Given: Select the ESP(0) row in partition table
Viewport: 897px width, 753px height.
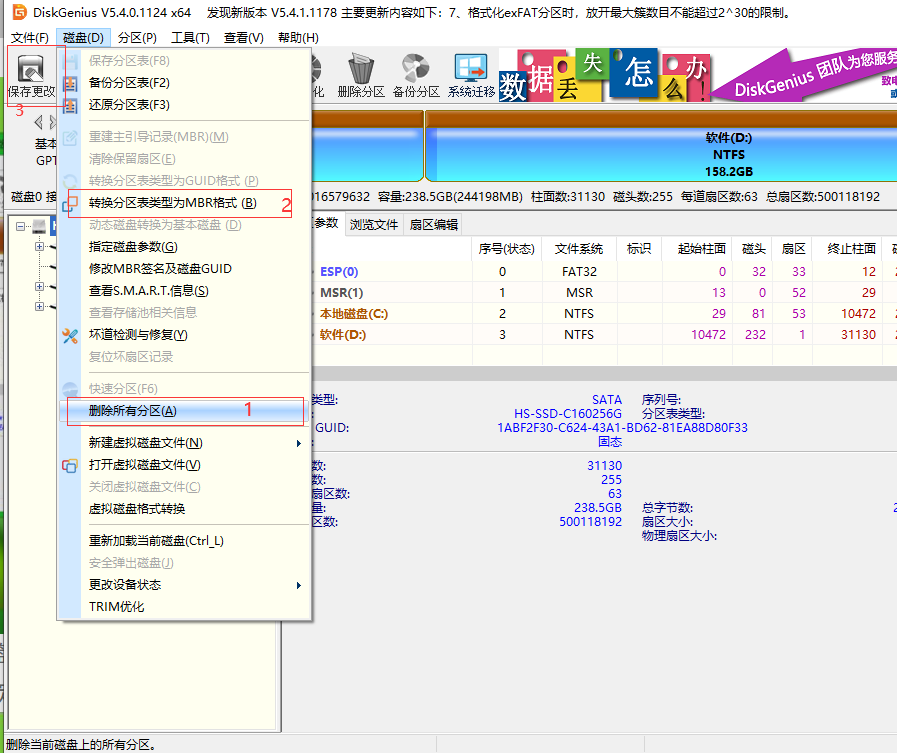Looking at the screenshot, I should [339, 271].
